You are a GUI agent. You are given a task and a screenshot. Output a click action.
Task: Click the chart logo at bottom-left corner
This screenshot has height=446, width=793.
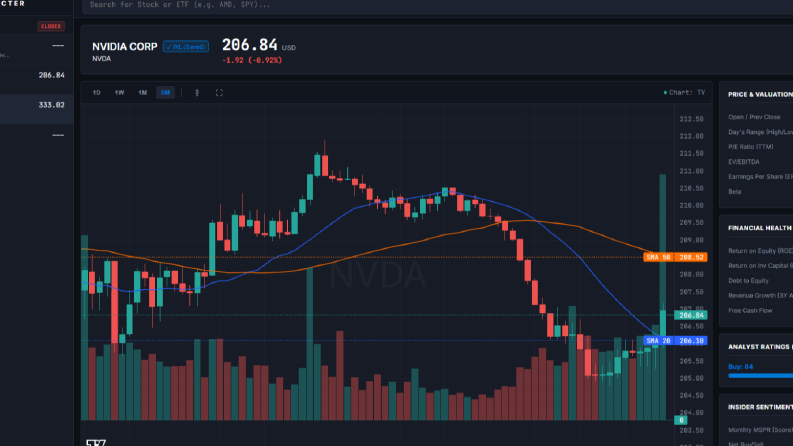tap(96, 442)
